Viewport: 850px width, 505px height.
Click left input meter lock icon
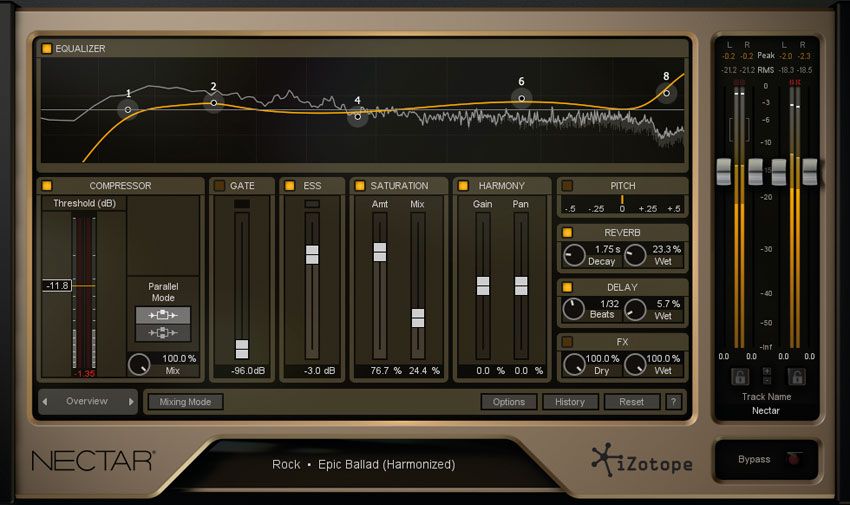coord(740,376)
